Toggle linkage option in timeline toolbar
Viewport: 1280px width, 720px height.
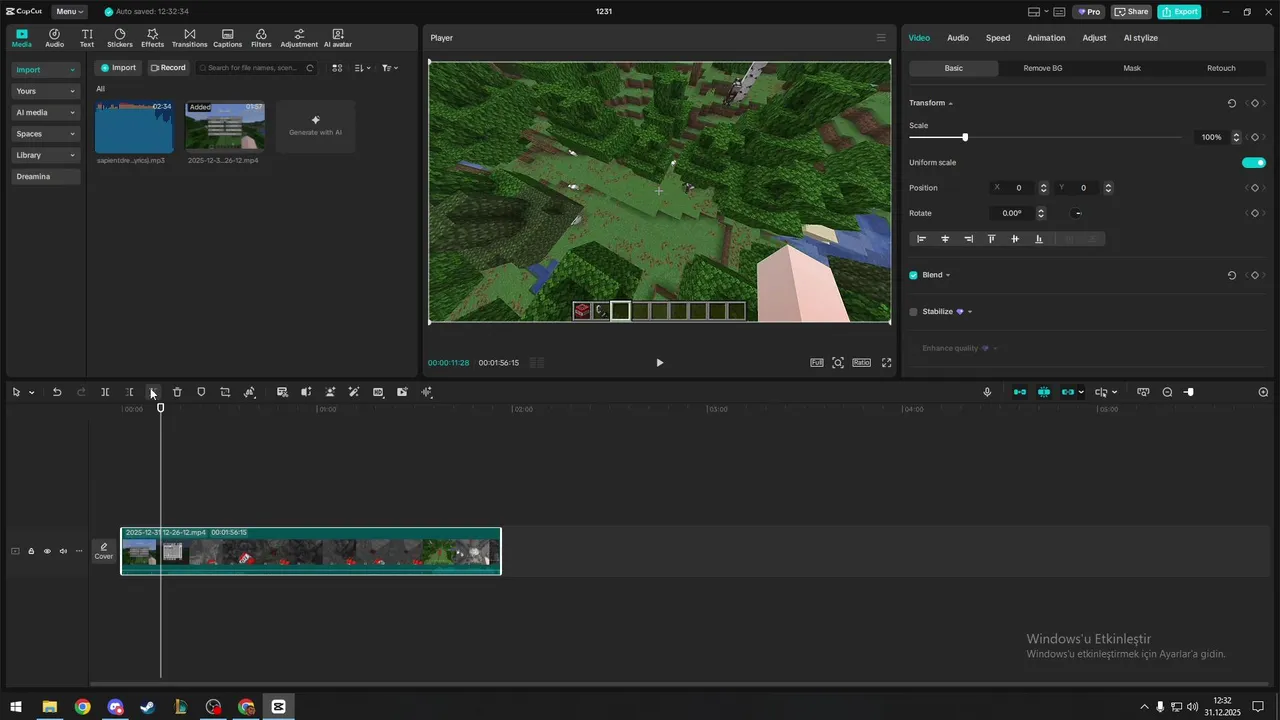pos(1068,392)
